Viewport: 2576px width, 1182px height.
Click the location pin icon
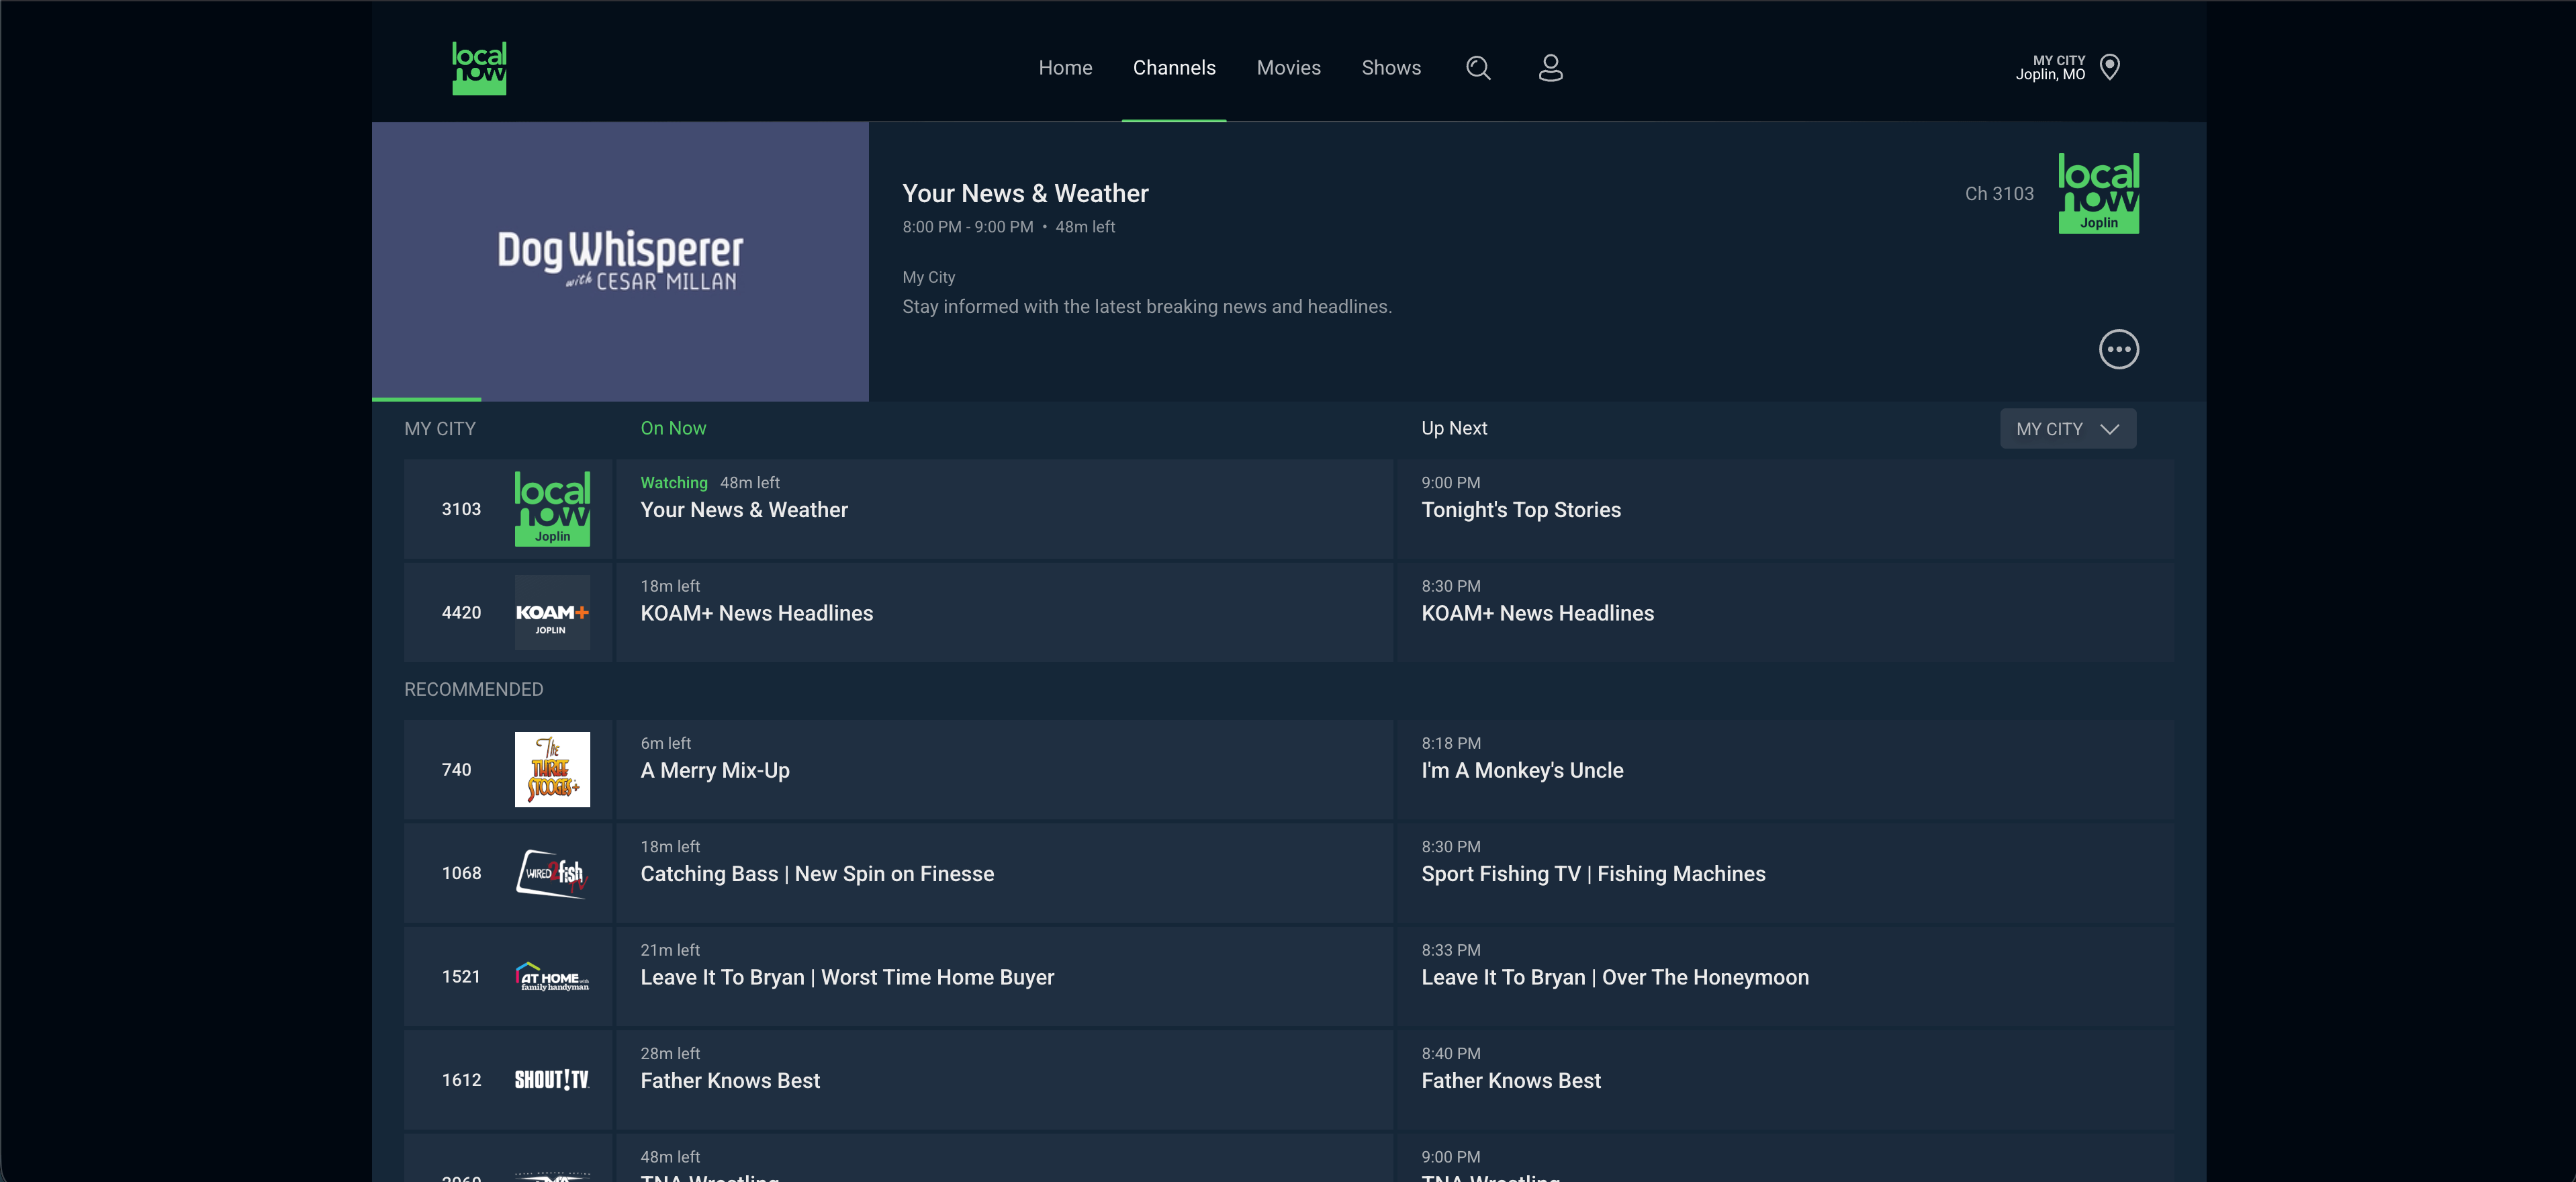[x=2110, y=67]
